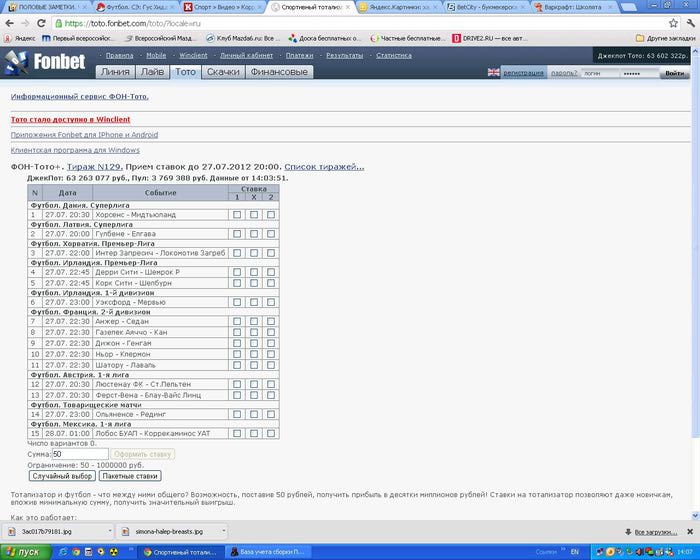
Task: Open the DRIVE2.RU bookmark
Action: [490, 38]
